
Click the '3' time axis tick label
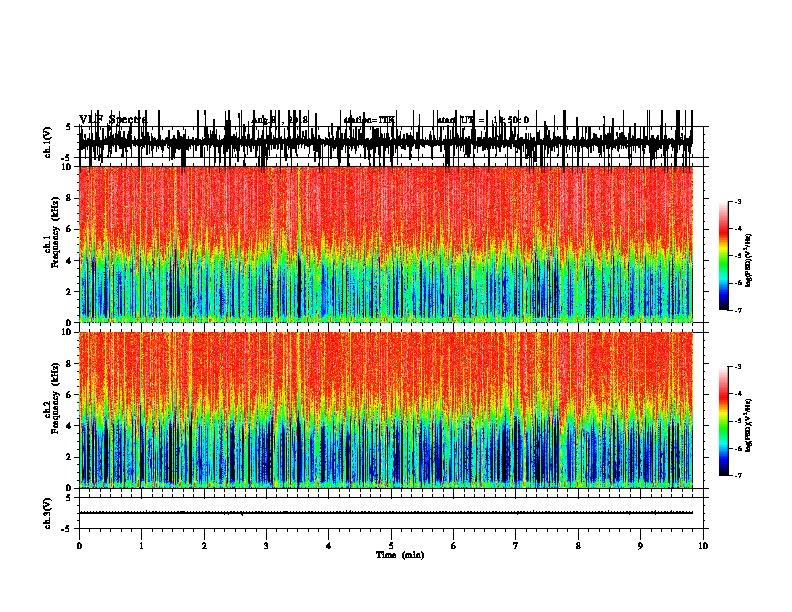tap(266, 546)
